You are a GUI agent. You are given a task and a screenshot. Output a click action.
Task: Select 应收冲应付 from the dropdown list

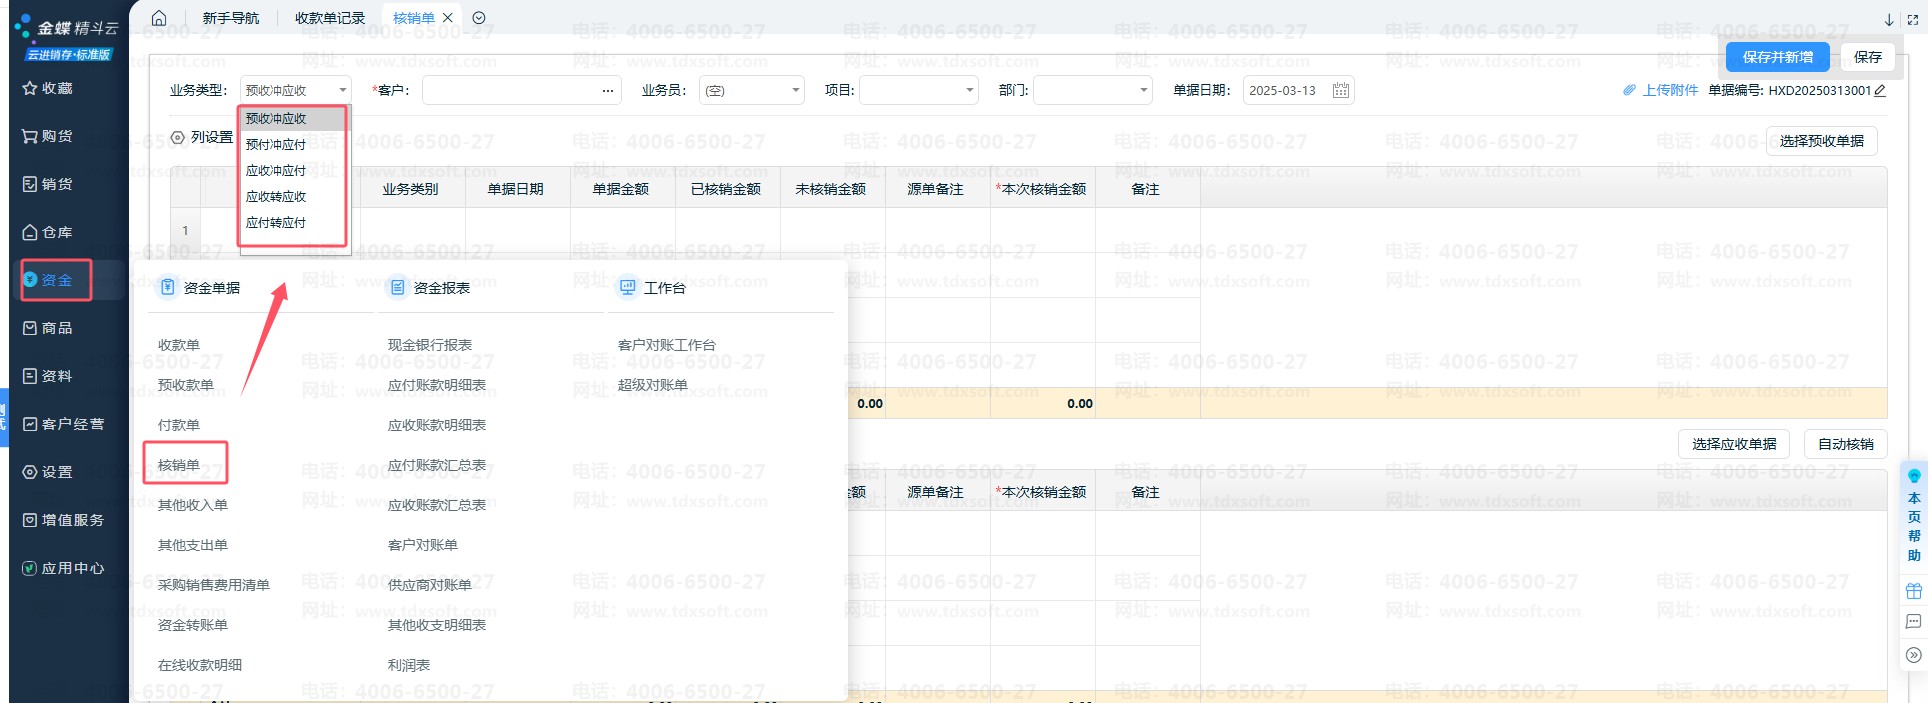276,171
